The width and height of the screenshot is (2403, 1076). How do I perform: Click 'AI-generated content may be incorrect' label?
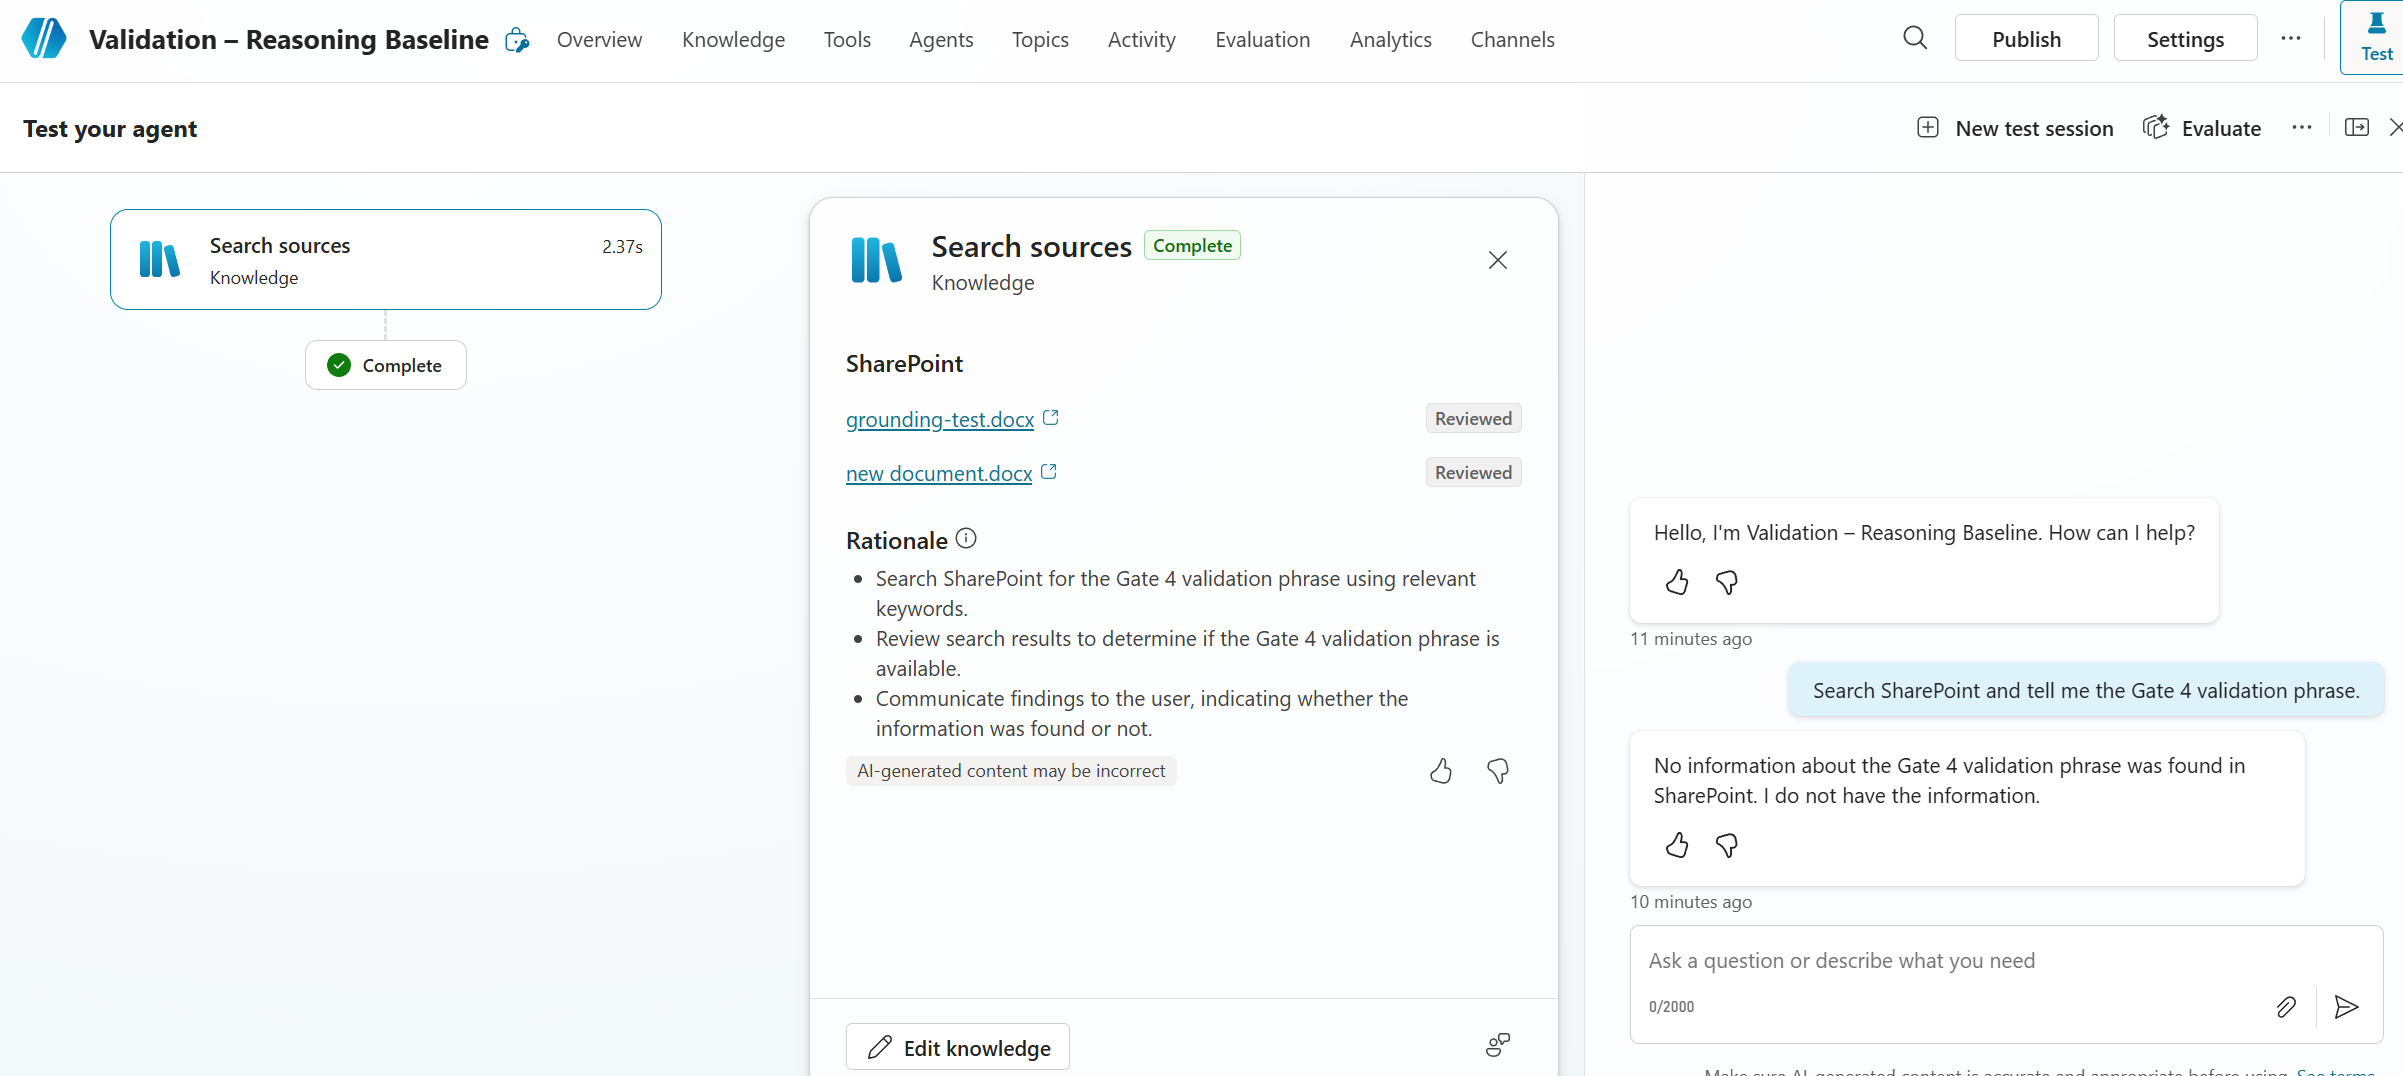[1011, 771]
